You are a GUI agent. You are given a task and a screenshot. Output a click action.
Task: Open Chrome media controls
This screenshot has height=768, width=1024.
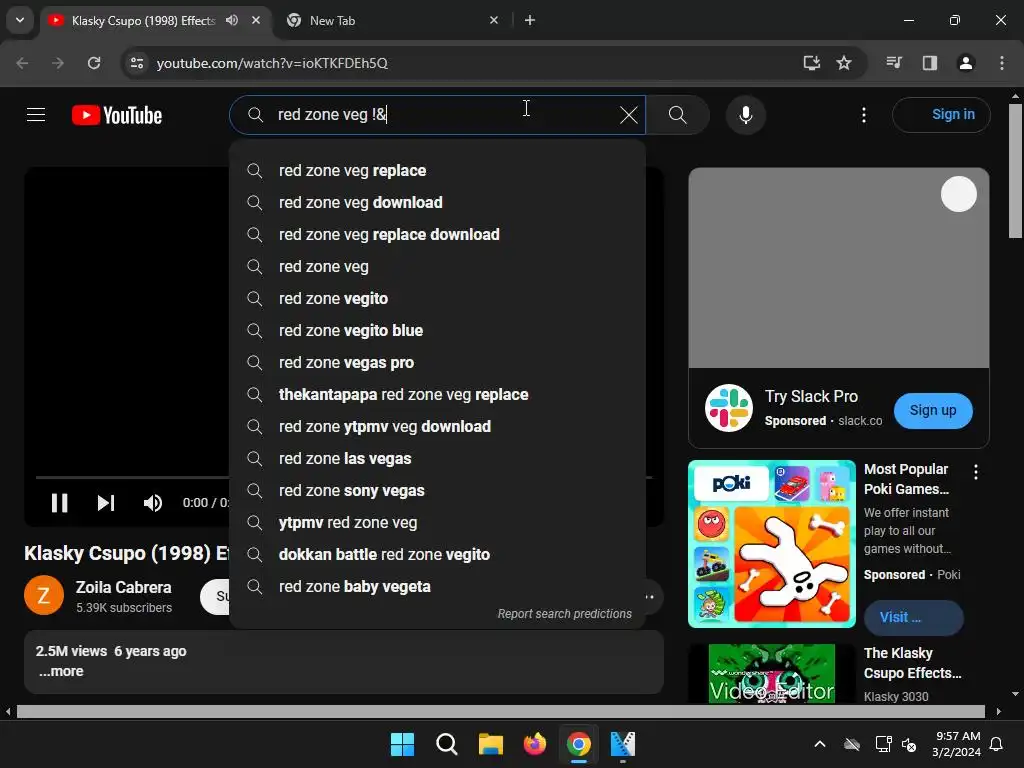(x=894, y=63)
